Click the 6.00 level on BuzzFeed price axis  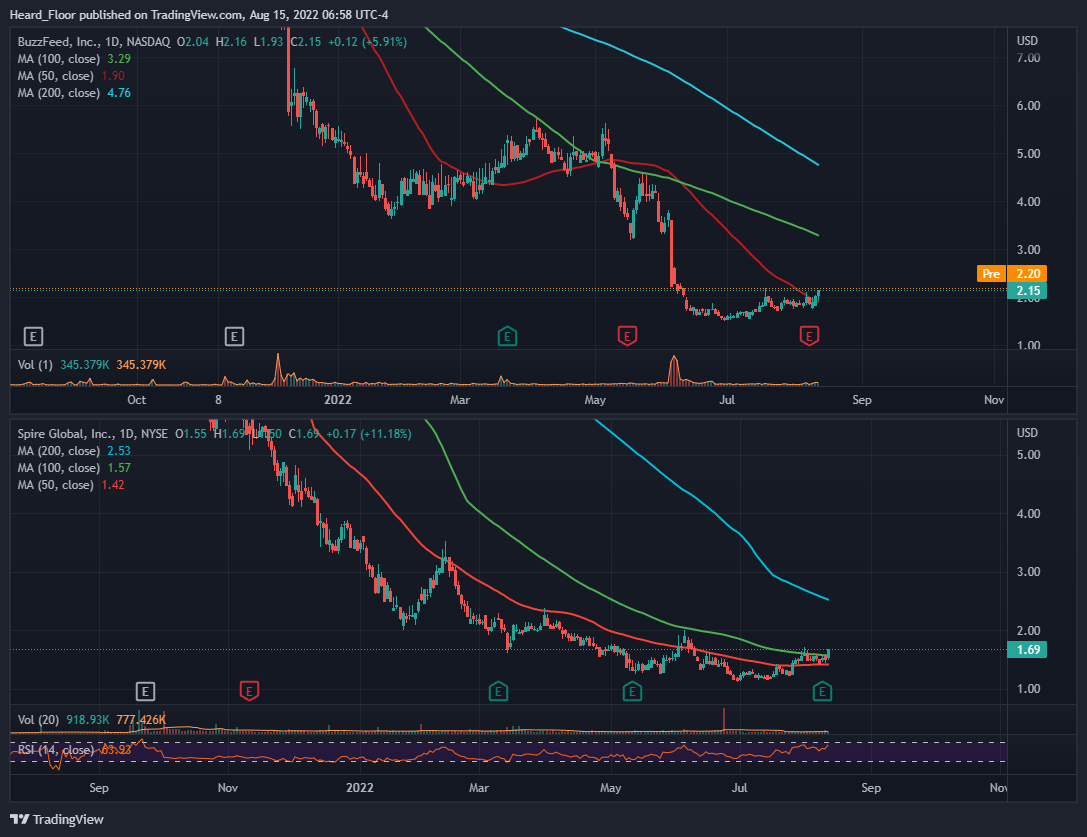(1028, 106)
